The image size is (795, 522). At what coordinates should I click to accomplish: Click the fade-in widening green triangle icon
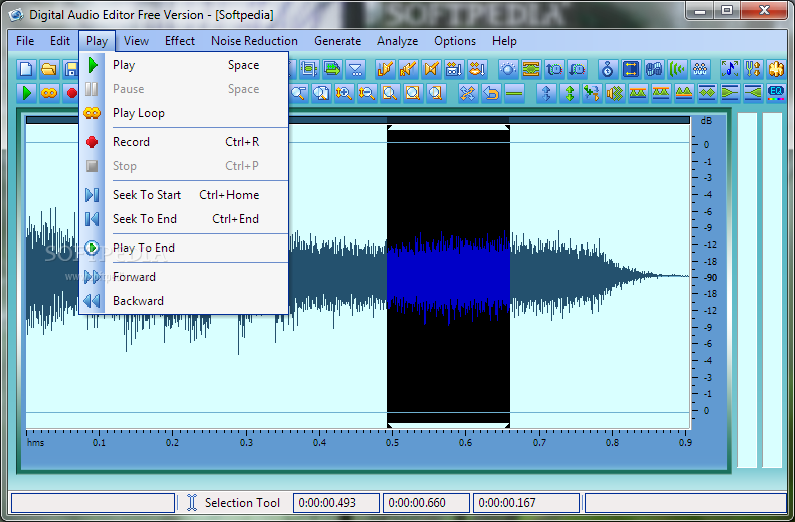(x=753, y=93)
